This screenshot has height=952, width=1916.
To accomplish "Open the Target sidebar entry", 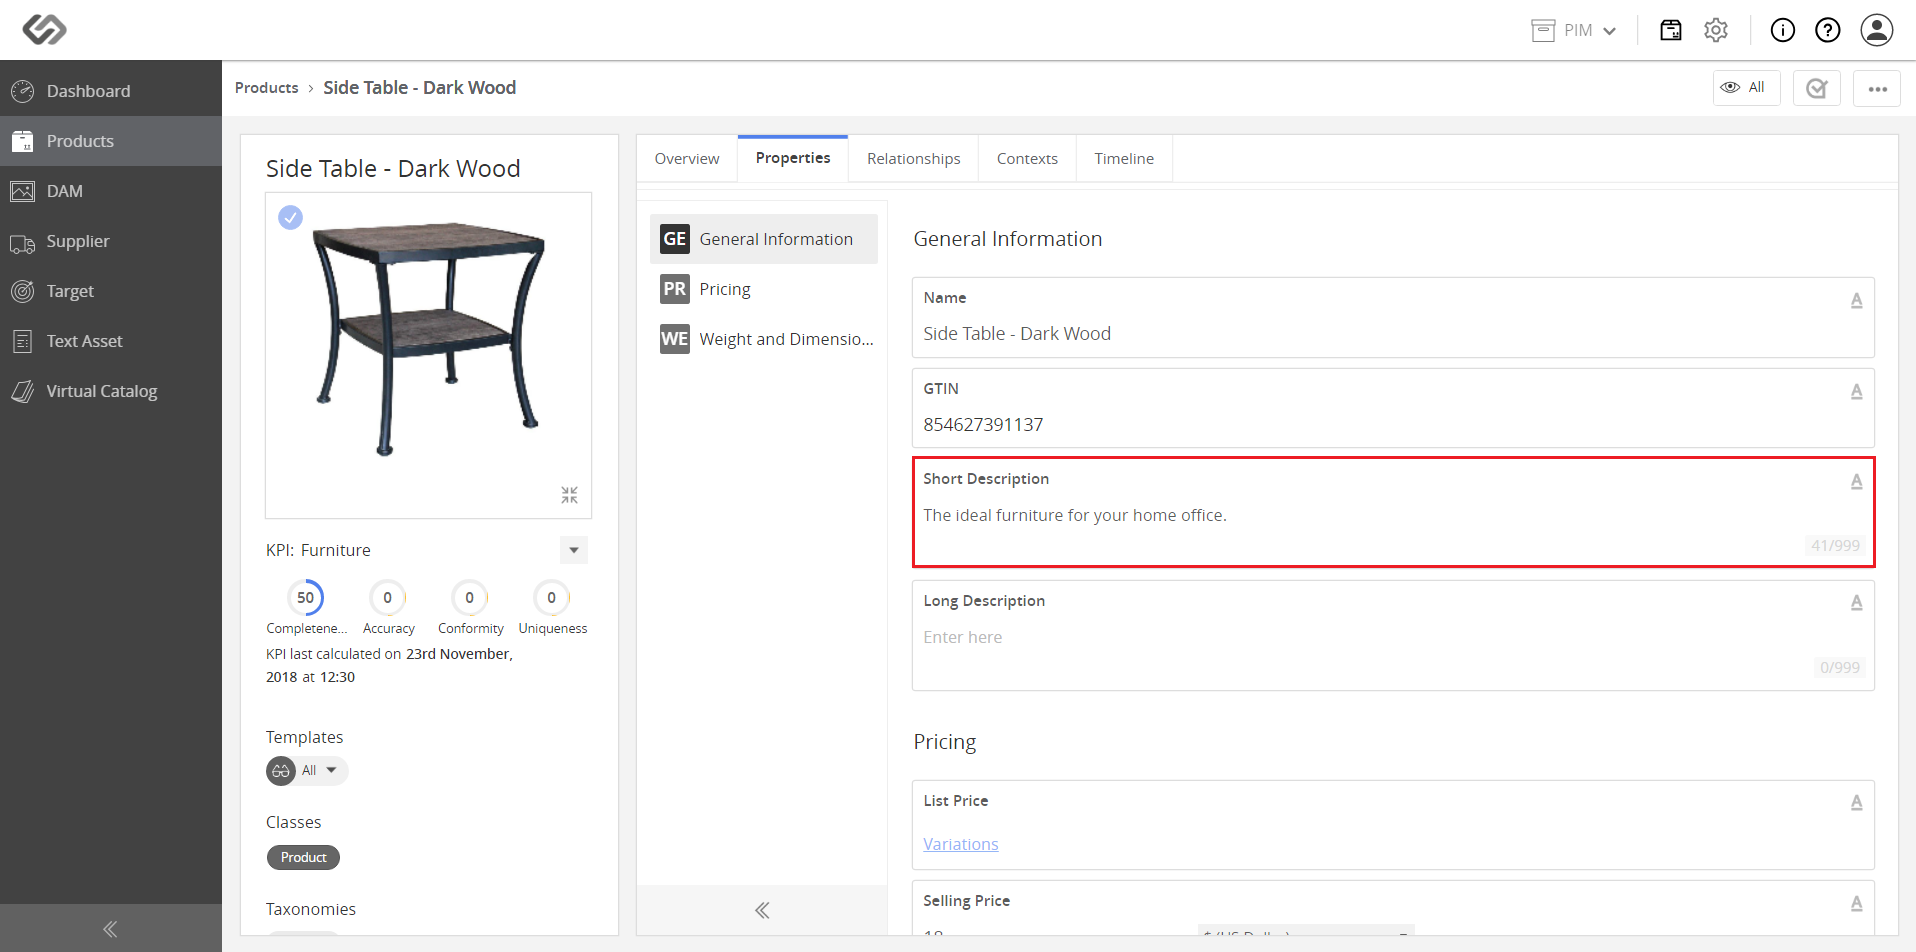I will (x=111, y=291).
